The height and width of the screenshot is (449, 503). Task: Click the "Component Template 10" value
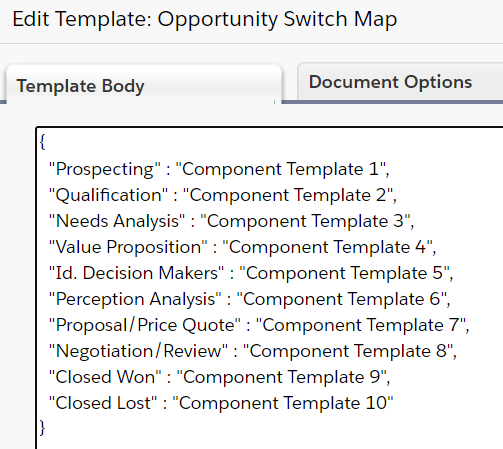pyautogui.click(x=283, y=403)
